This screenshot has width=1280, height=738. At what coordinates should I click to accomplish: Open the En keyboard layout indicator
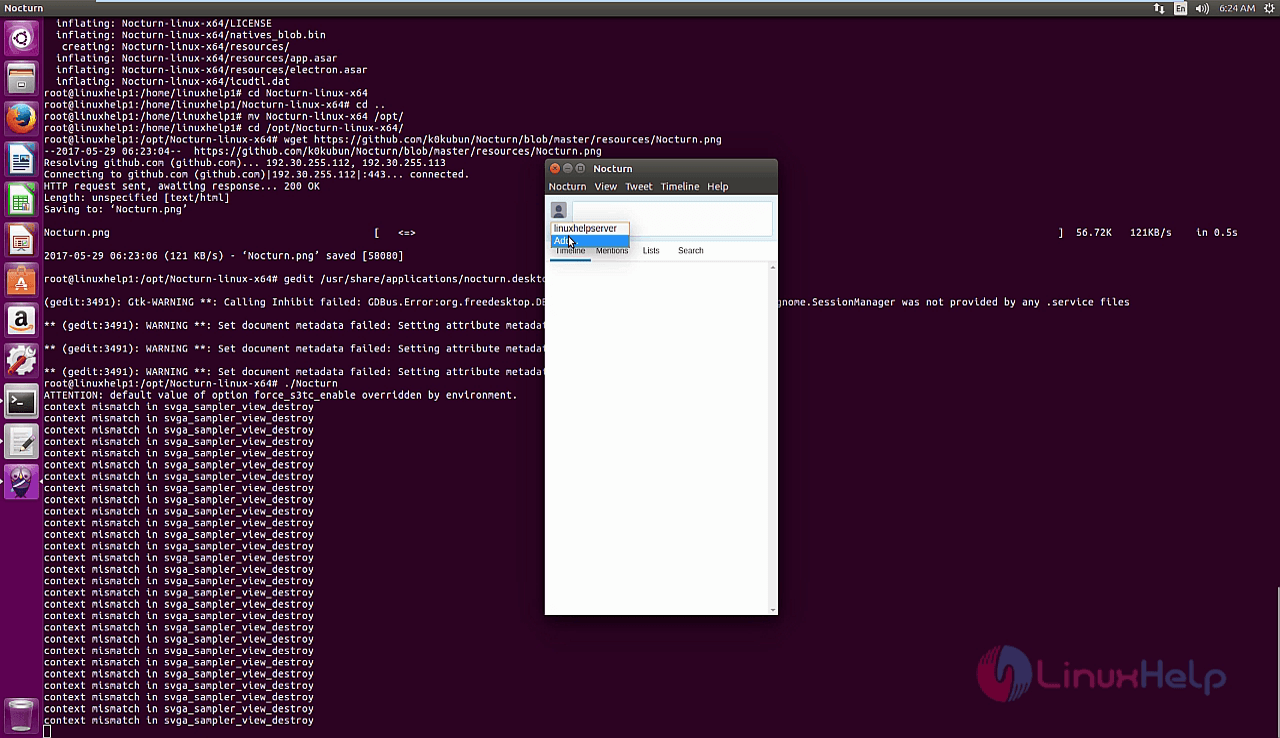tap(1181, 8)
